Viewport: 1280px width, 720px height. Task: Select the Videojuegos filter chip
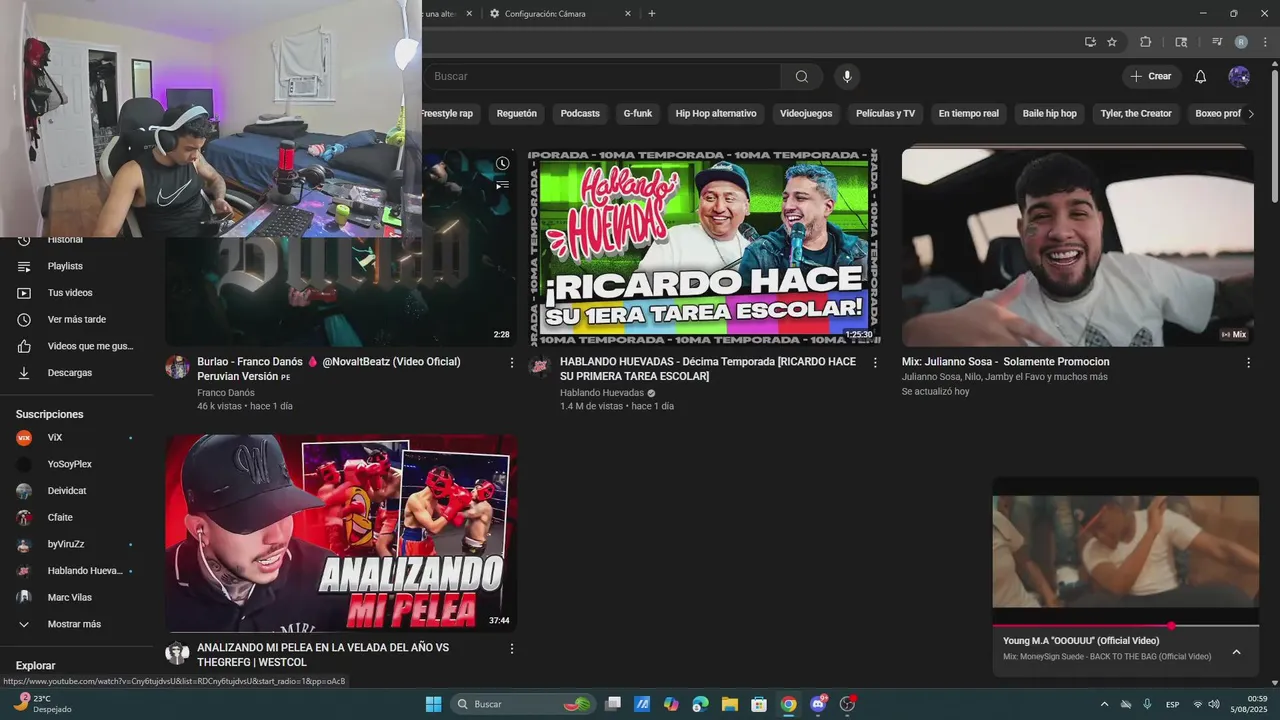(x=806, y=114)
